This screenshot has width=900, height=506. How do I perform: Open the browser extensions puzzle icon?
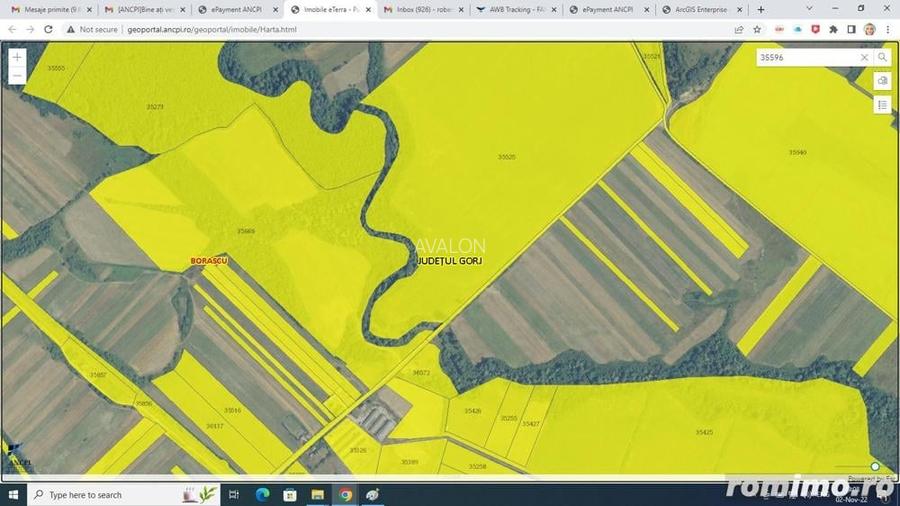point(833,29)
